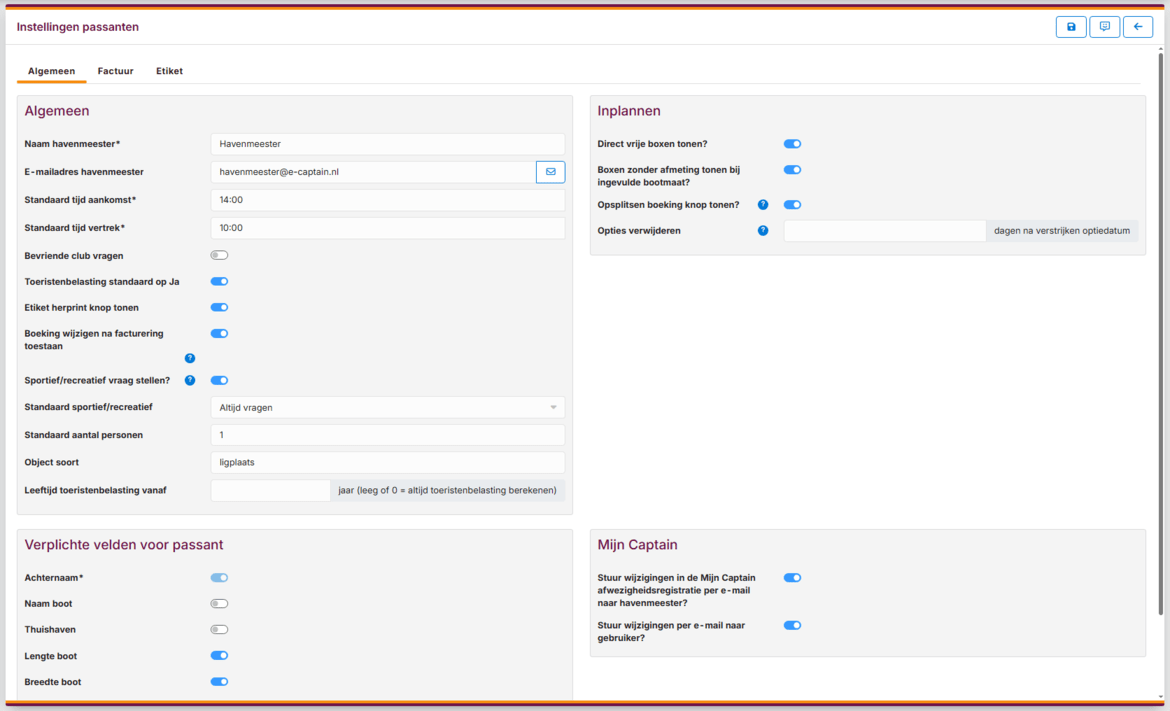
Task: Click help icon beside Sportief/recreatief vraag stellen
Action: (x=190, y=381)
